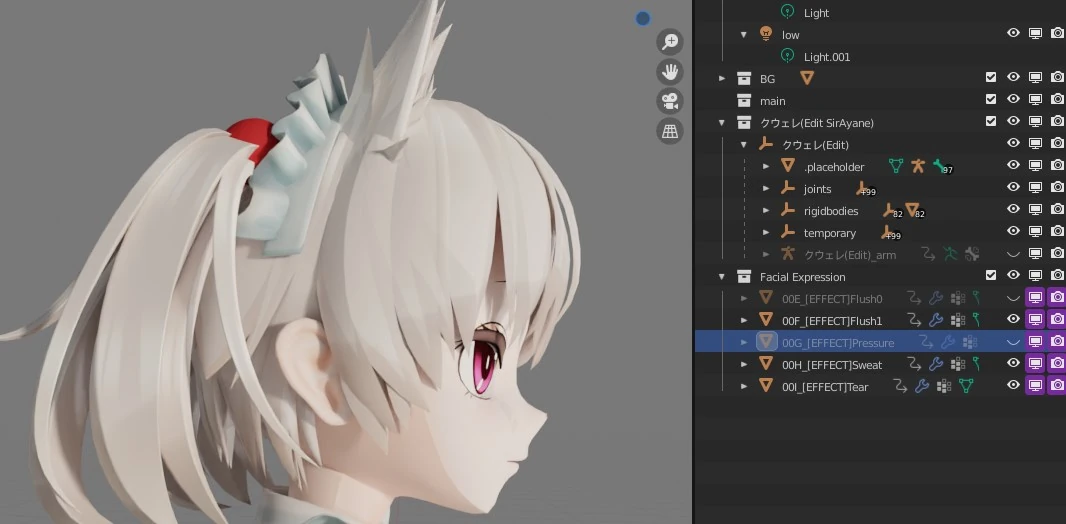Image resolution: width=1066 pixels, height=524 pixels.
Task: Select 00F_[EFFECT]Flush1 object name
Action: click(x=832, y=320)
